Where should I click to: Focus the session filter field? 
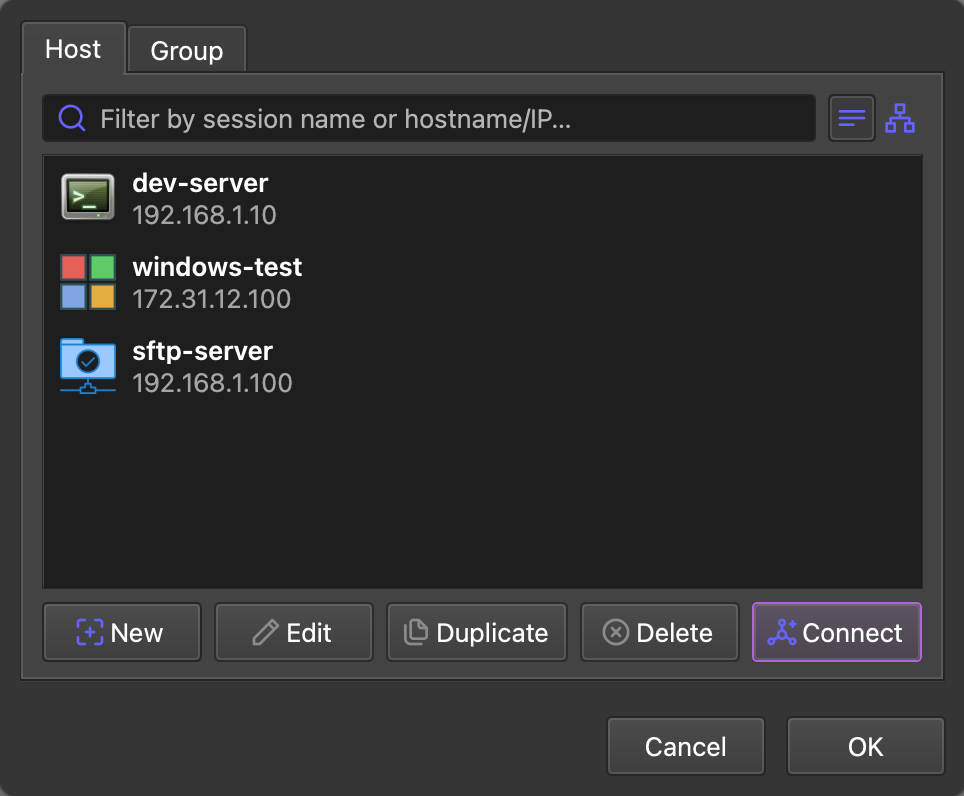pos(429,118)
